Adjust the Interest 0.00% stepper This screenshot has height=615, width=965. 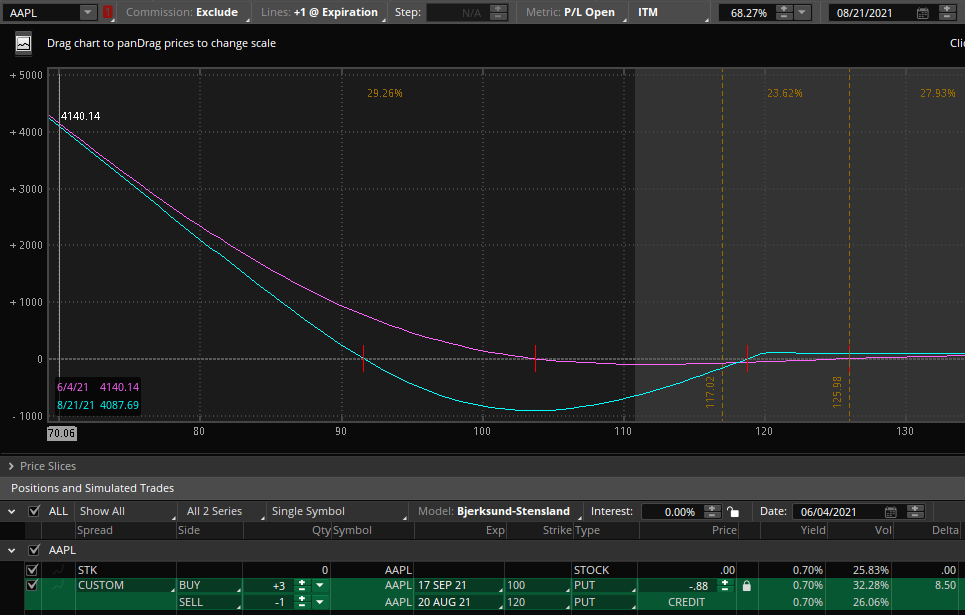pos(712,512)
